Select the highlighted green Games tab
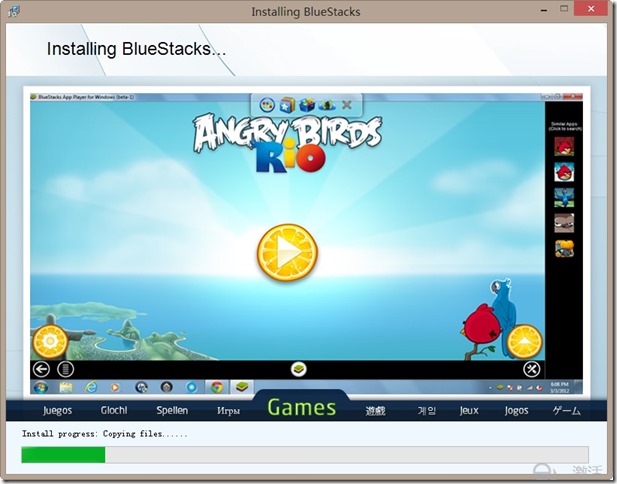Screen dimensions: 617x484 [302, 407]
